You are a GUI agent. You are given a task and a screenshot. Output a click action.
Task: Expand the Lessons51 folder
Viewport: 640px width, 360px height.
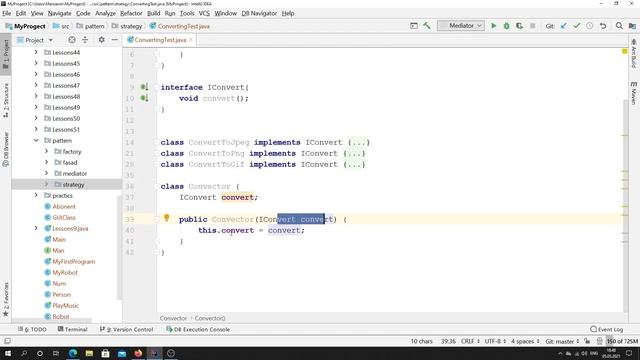click(x=36, y=129)
